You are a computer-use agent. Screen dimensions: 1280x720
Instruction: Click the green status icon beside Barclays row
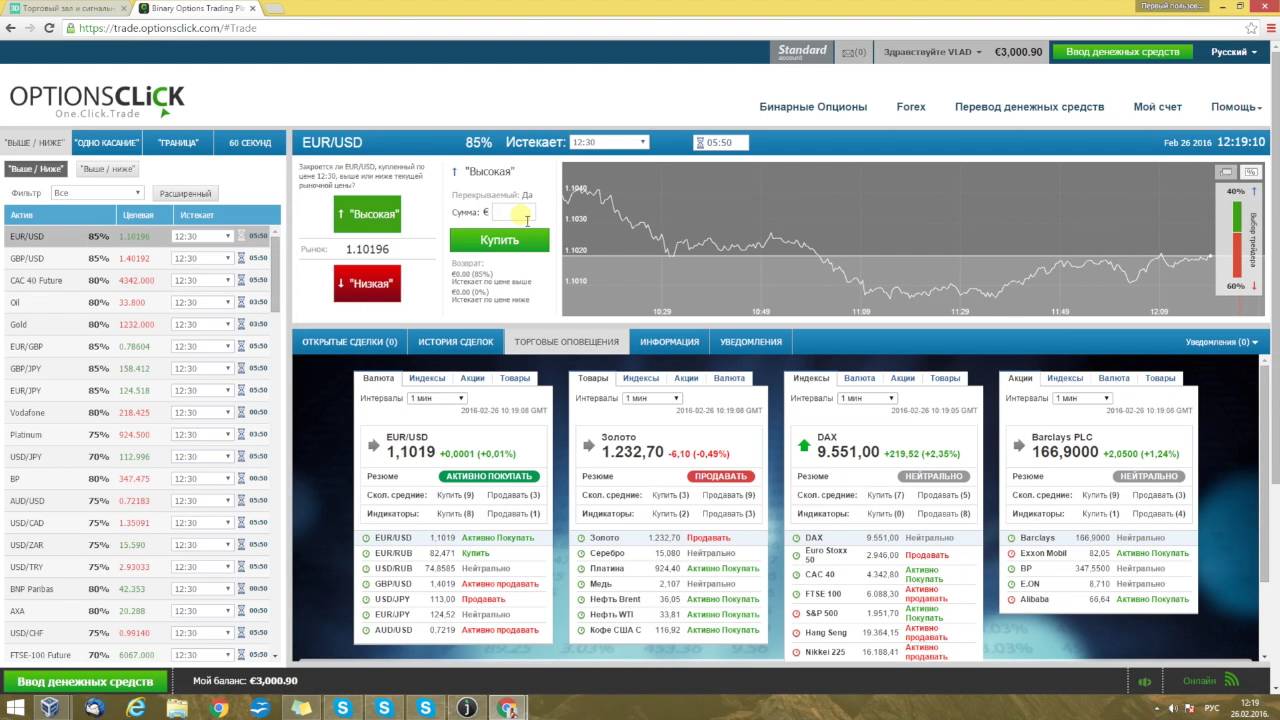pyautogui.click(x=1010, y=538)
